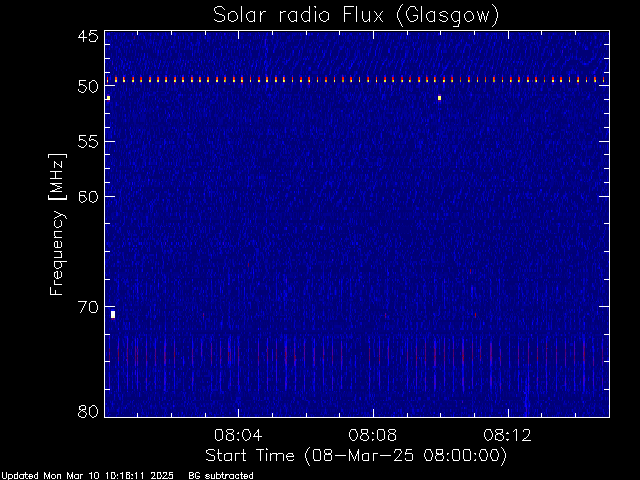Click the white burst marker near 70 MHz
Screen dimensions: 640x480
tap(113, 315)
